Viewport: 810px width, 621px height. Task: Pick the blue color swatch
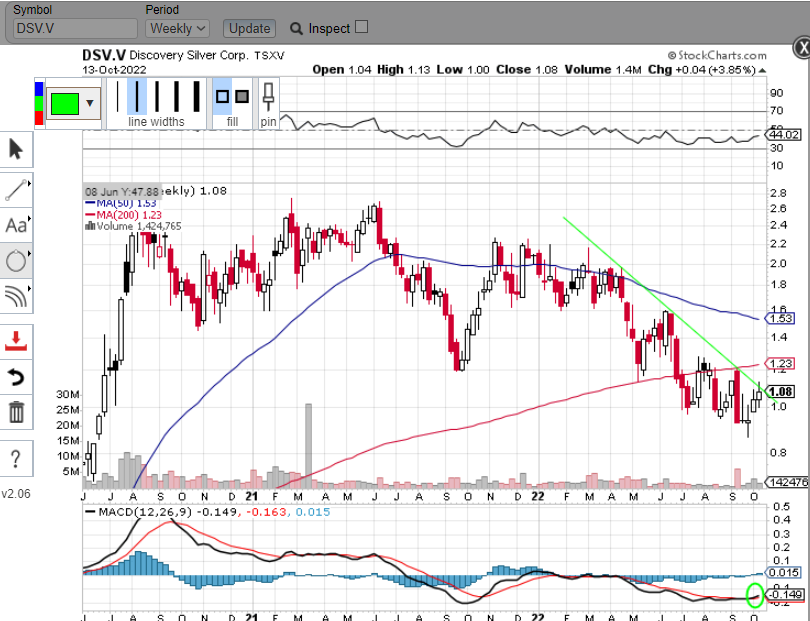[x=39, y=89]
